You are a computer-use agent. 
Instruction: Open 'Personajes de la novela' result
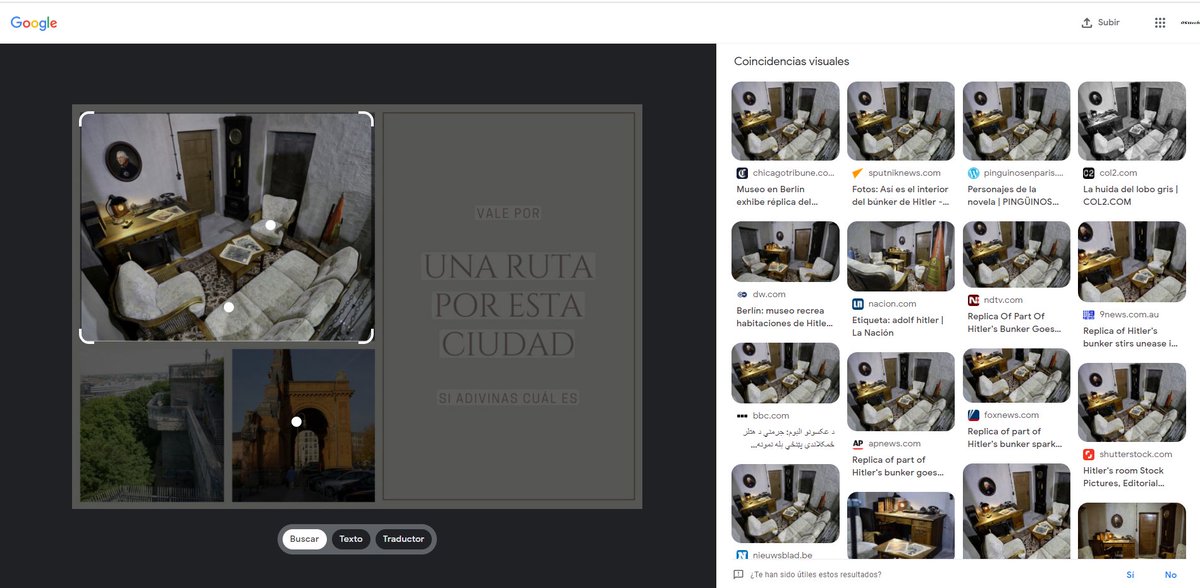pyautogui.click(x=1015, y=195)
